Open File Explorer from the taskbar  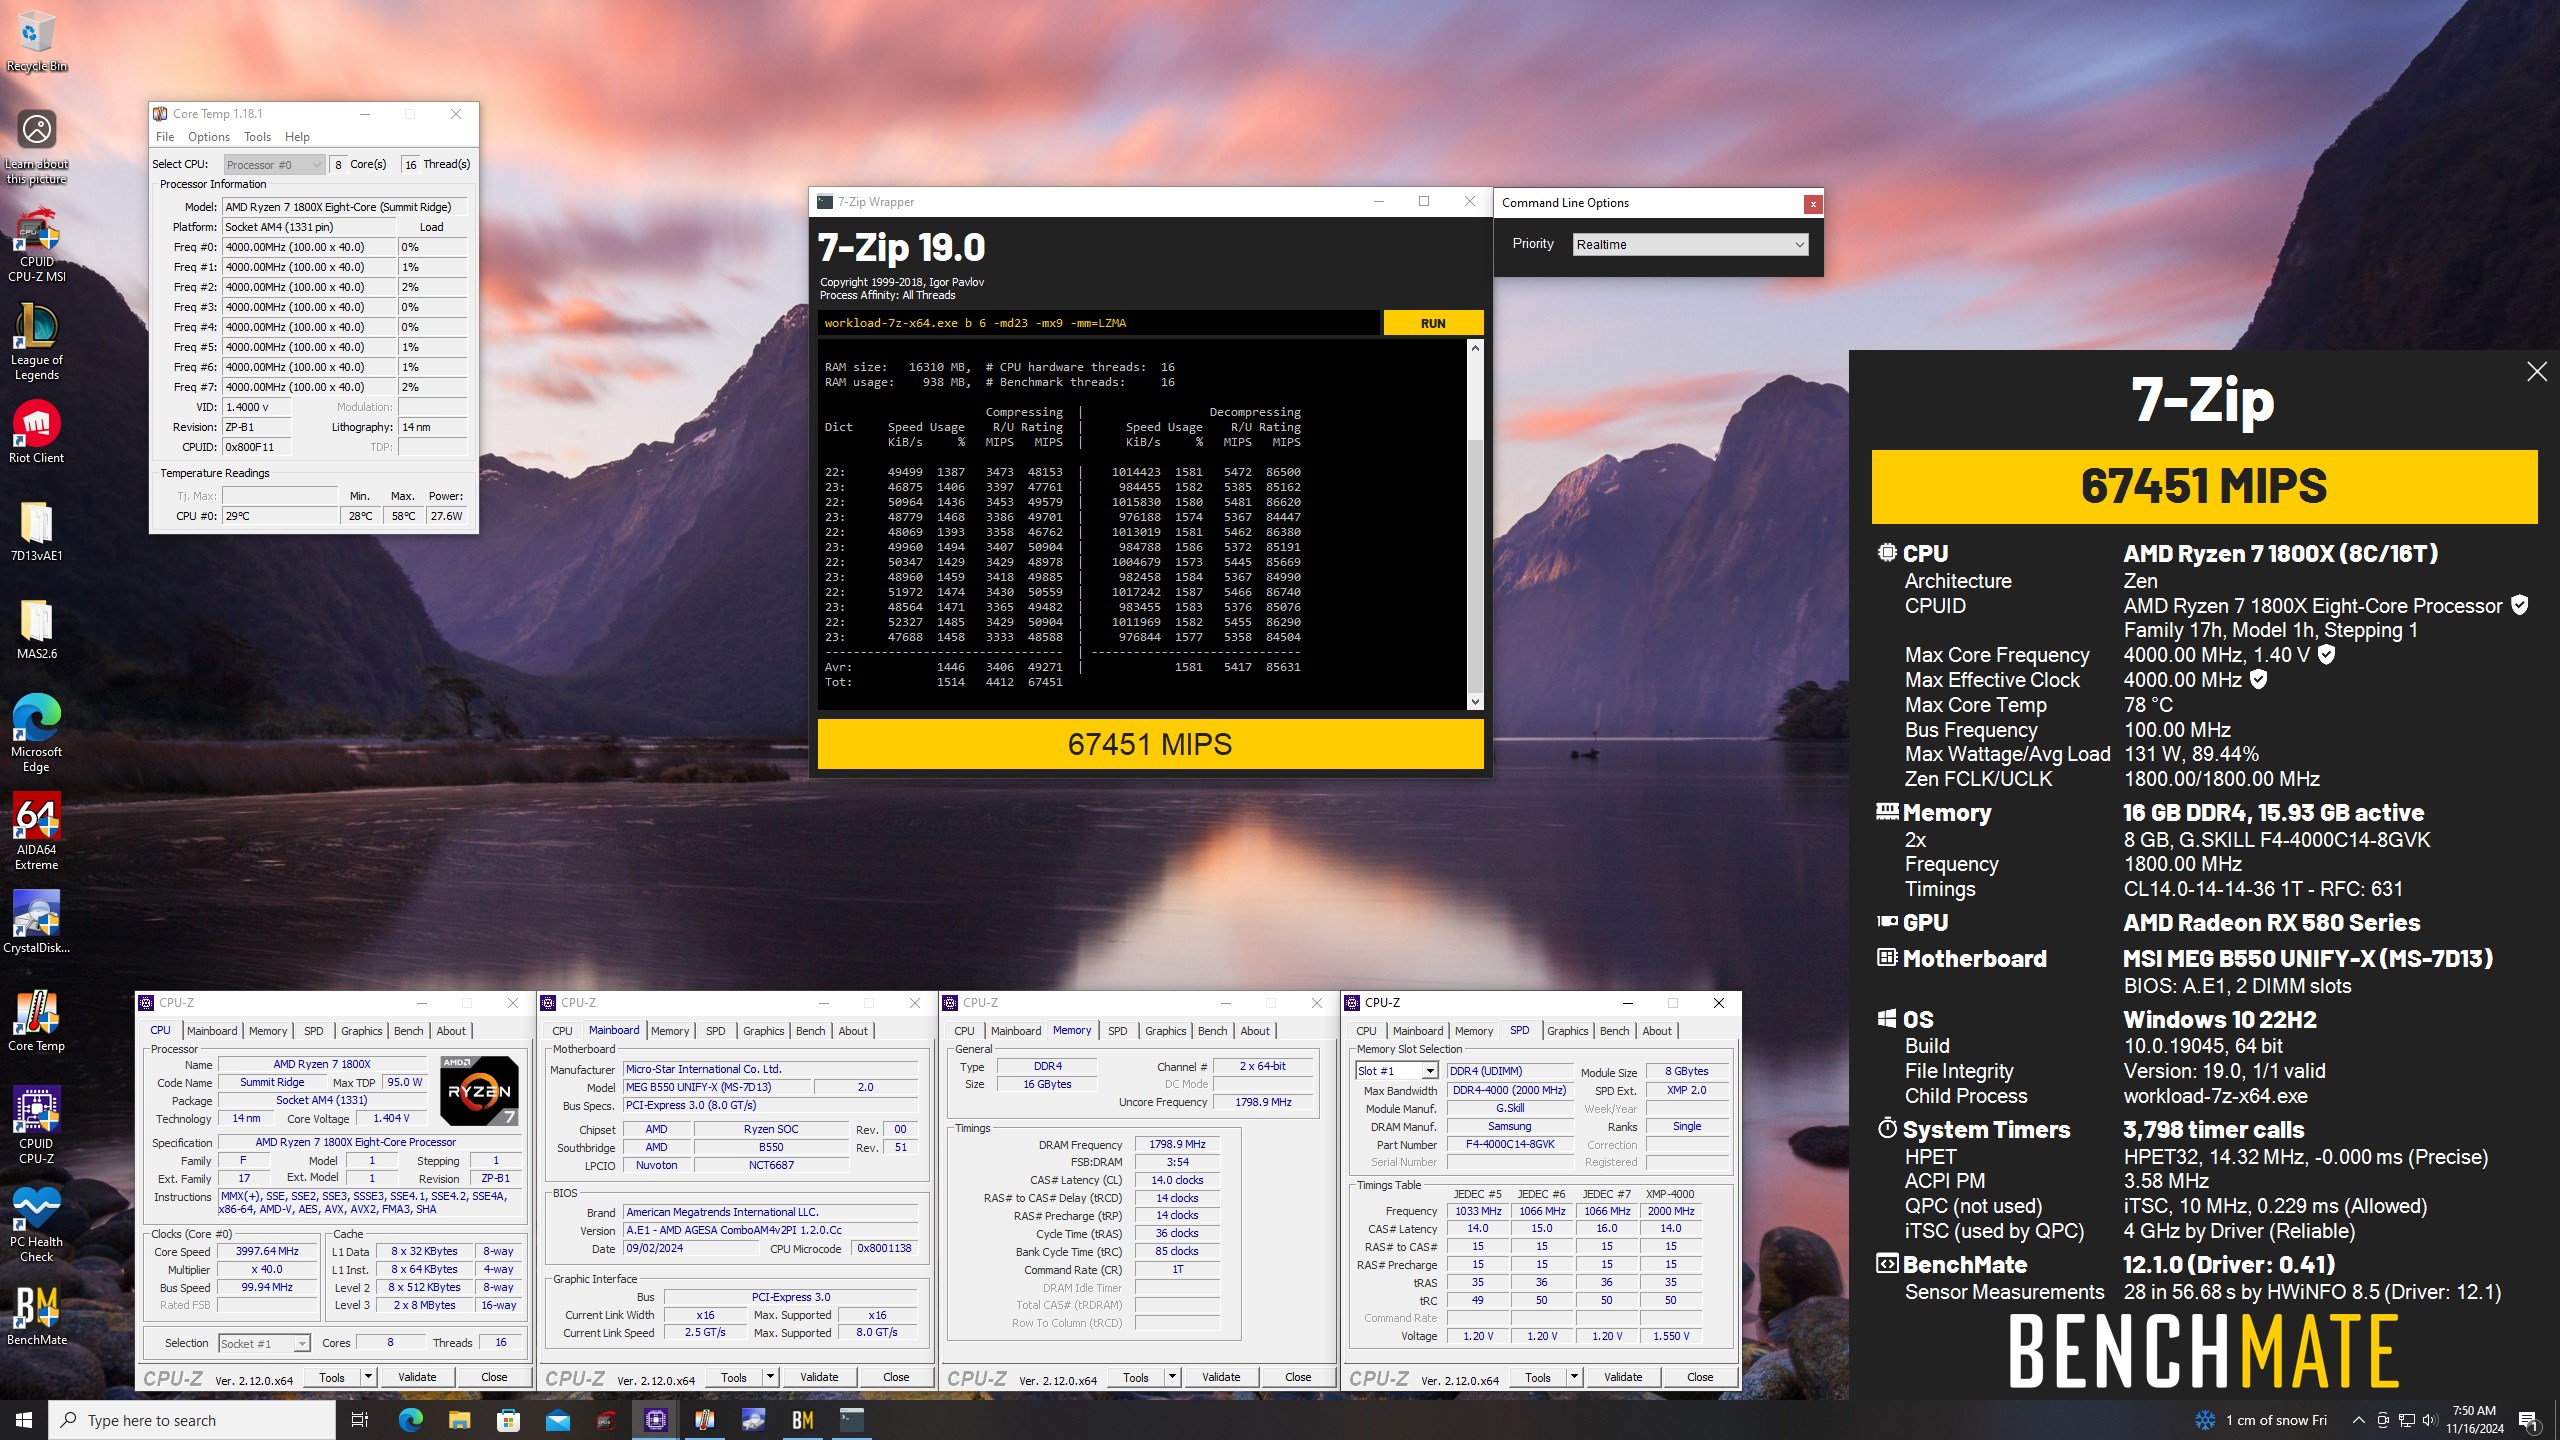click(x=459, y=1420)
